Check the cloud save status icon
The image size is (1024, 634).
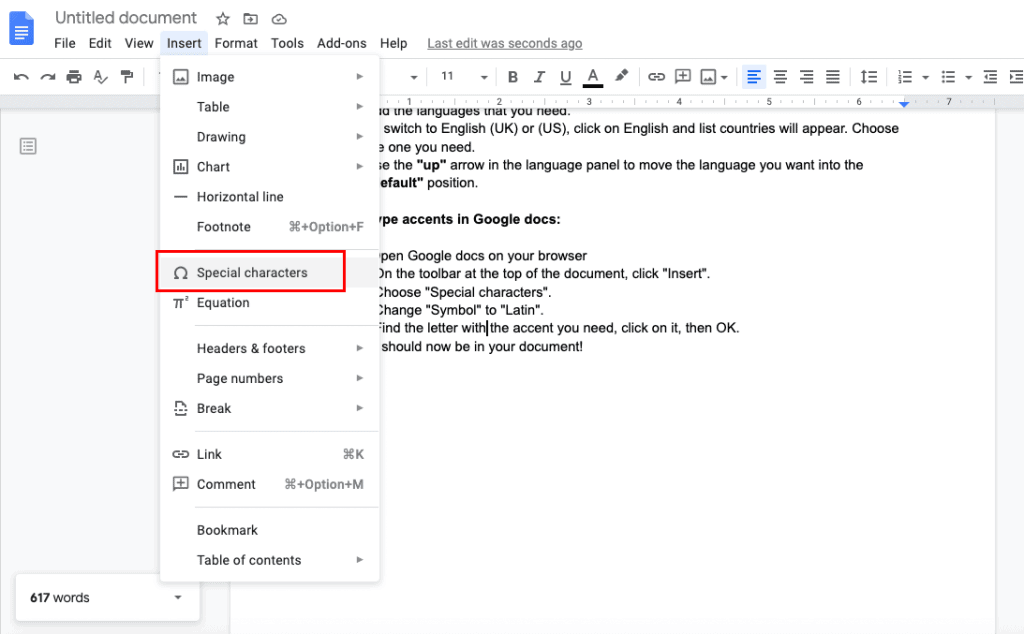pyautogui.click(x=279, y=19)
